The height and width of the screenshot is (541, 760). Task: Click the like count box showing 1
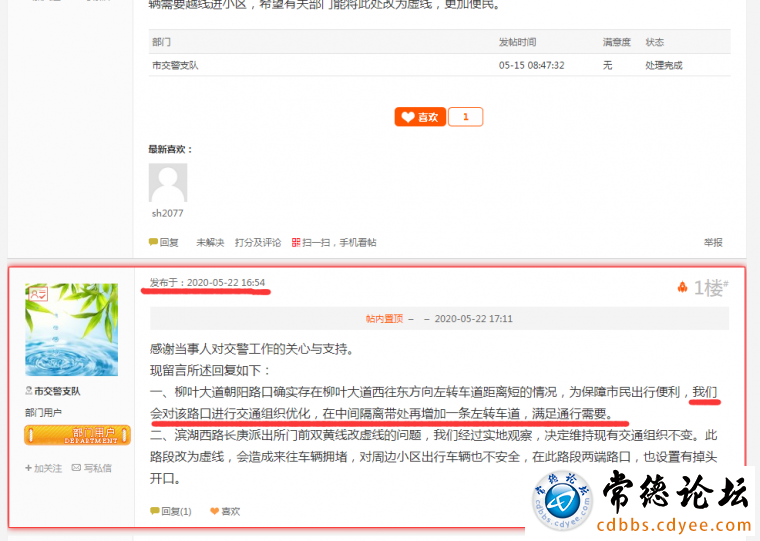465,117
